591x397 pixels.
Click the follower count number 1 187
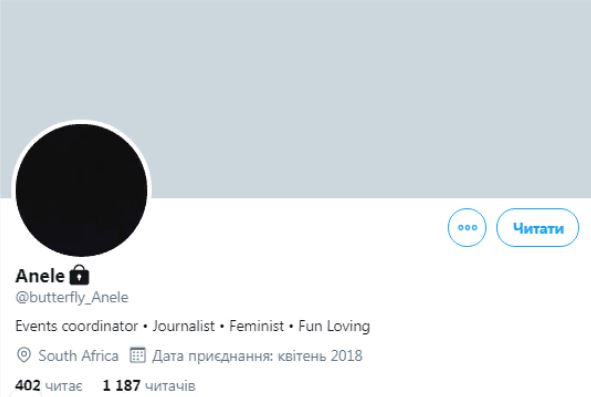(x=121, y=386)
